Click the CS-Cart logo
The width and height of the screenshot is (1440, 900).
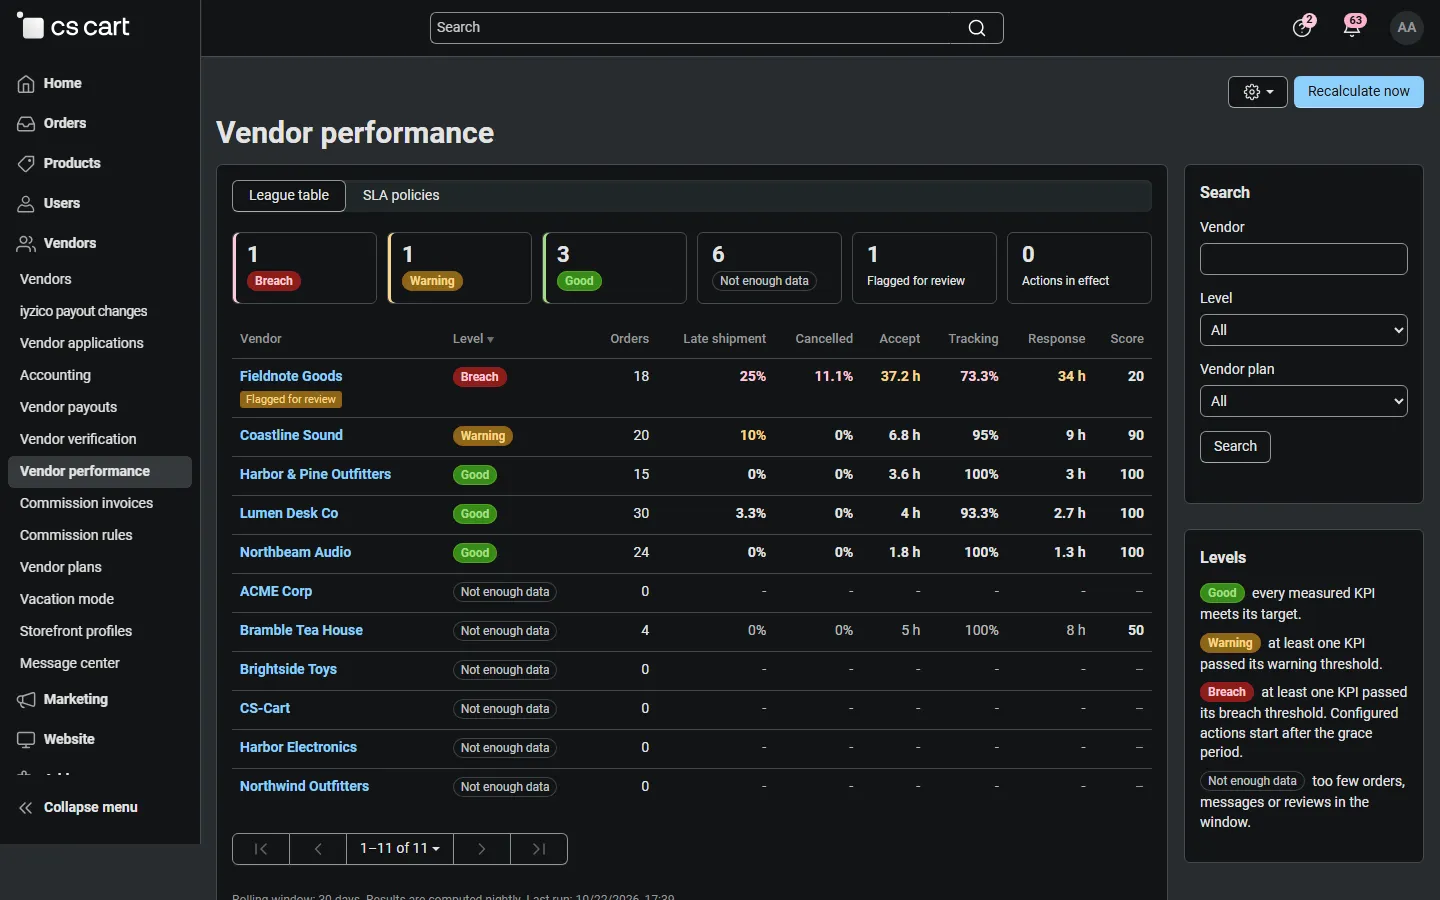74,27
